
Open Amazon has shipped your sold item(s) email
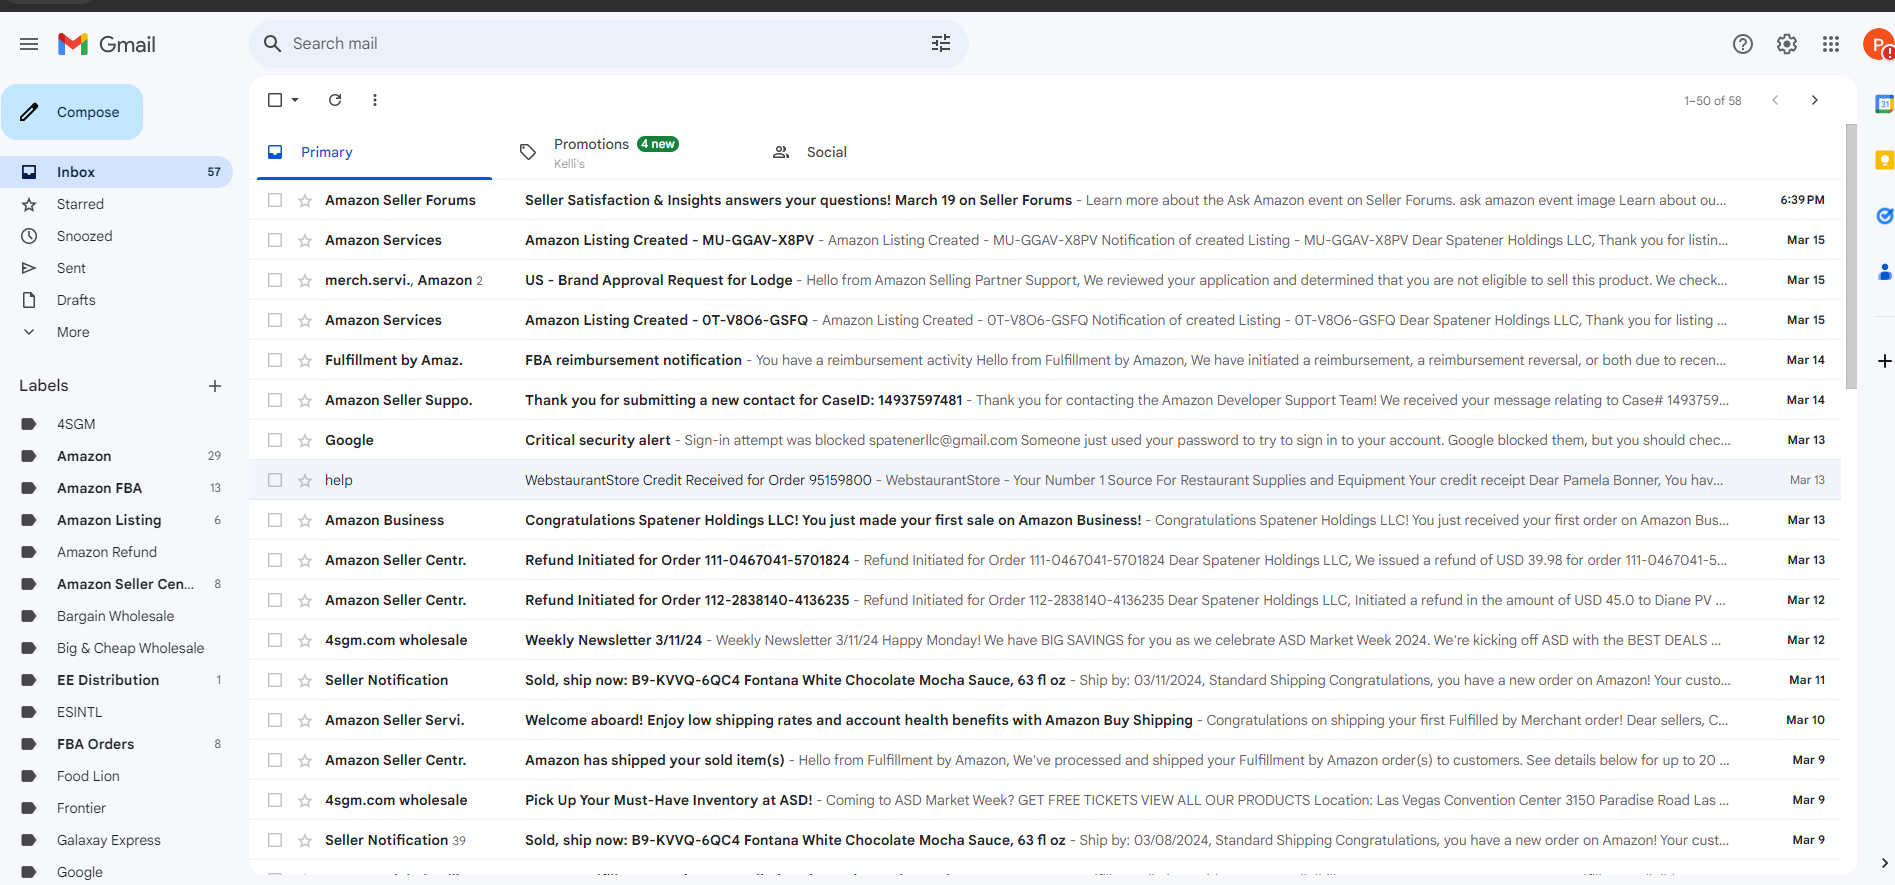pos(1045,760)
